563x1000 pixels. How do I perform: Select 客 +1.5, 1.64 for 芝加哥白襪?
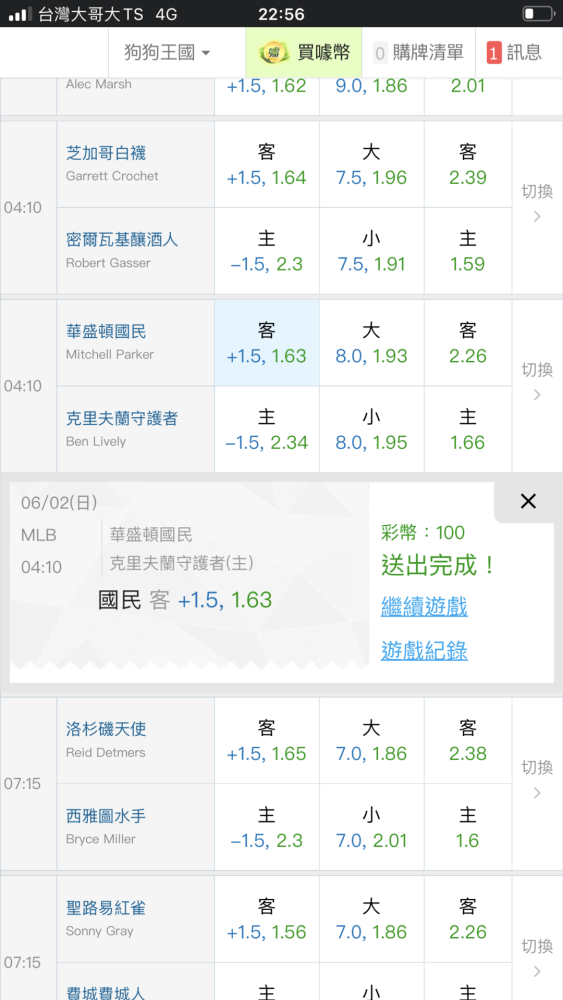pos(267,164)
